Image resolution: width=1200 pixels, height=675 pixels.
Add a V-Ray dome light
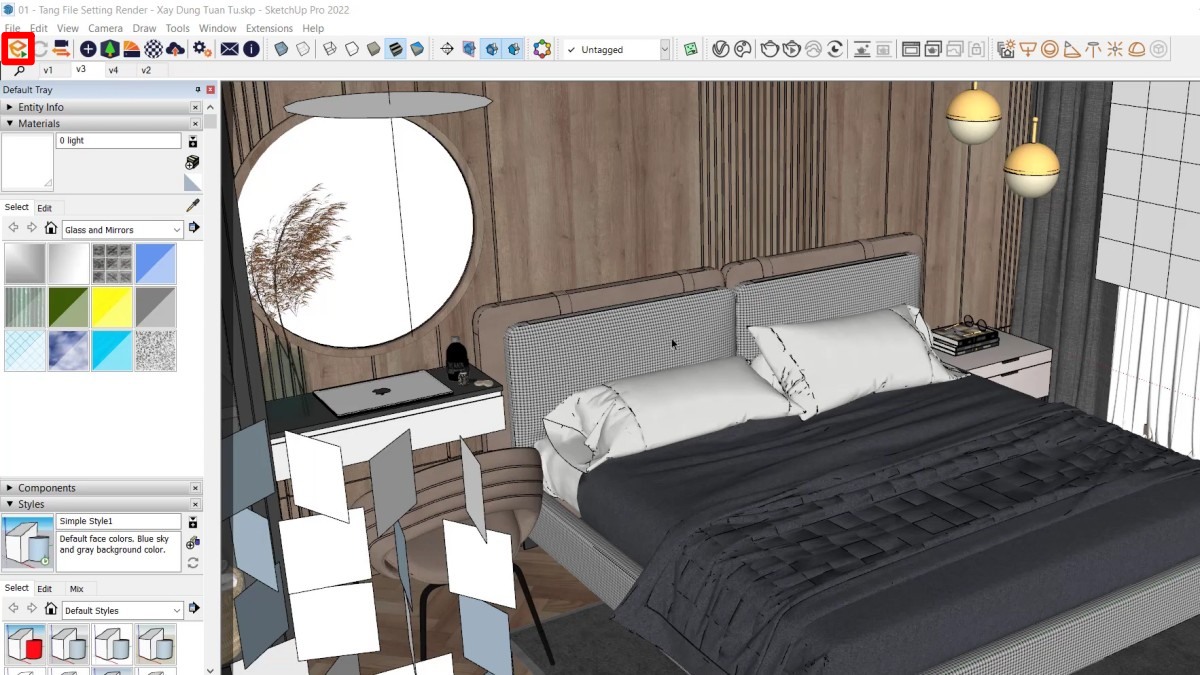pos(1137,49)
